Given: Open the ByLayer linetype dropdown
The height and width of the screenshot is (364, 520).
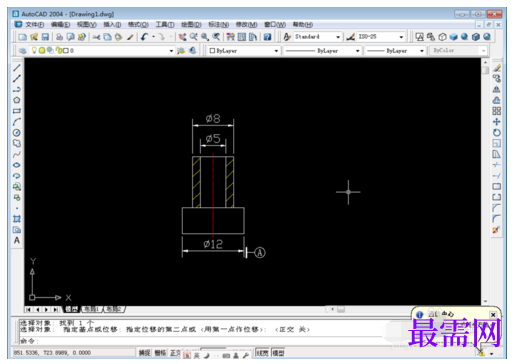Looking at the screenshot, I should (358, 51).
